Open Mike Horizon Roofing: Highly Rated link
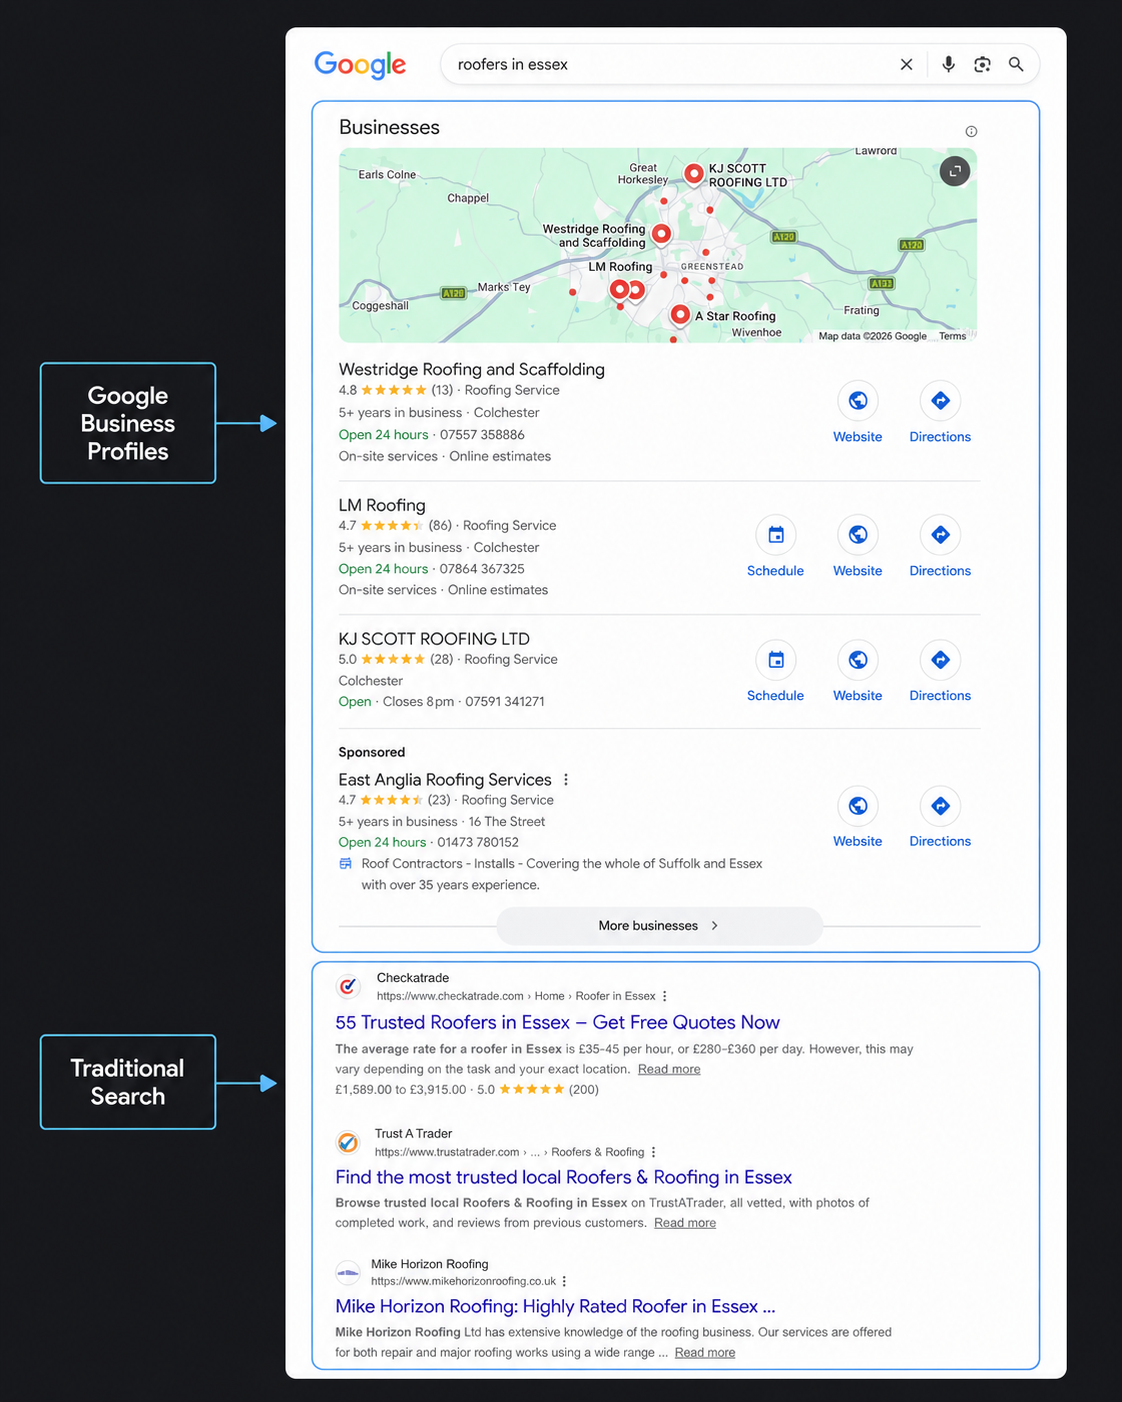The height and width of the screenshot is (1402, 1122). [555, 1306]
